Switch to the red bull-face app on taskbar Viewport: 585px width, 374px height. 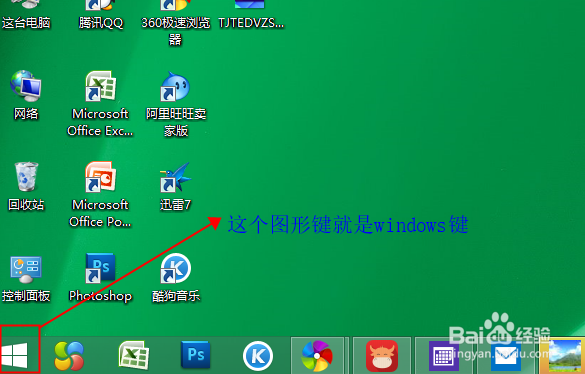pos(381,356)
